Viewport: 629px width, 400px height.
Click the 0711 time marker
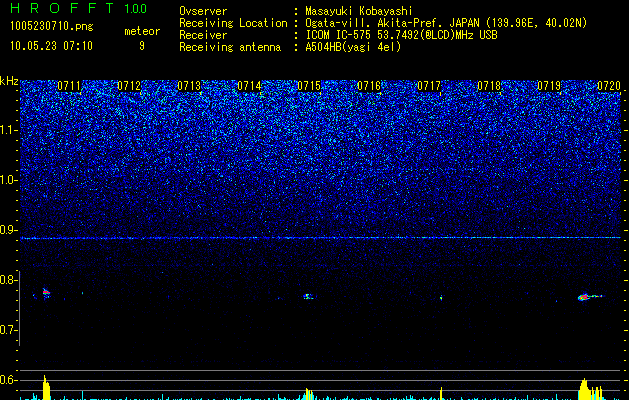(69, 86)
